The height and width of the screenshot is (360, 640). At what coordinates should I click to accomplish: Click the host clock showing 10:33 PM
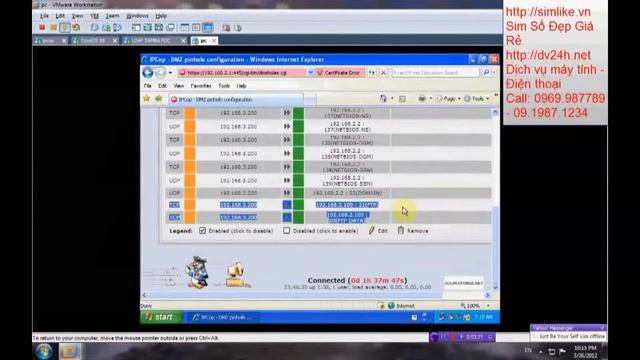point(585,348)
